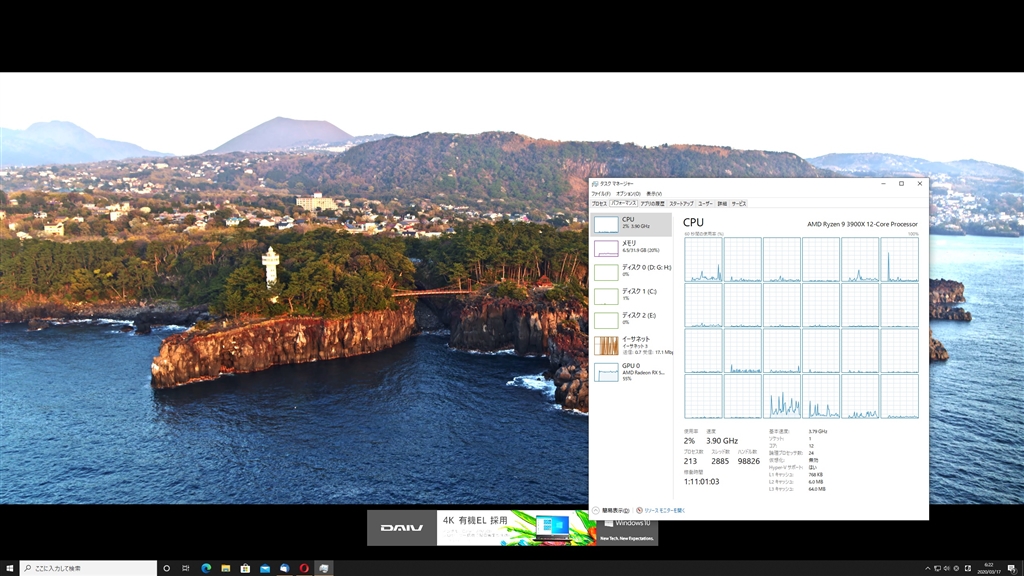Viewport: 1024px width, 576px height.
Task: Open the ファイル (File) menu
Action: tap(600, 193)
